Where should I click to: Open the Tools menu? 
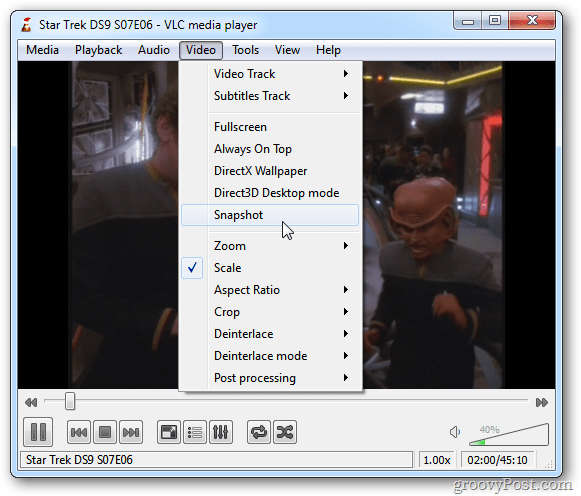(245, 50)
